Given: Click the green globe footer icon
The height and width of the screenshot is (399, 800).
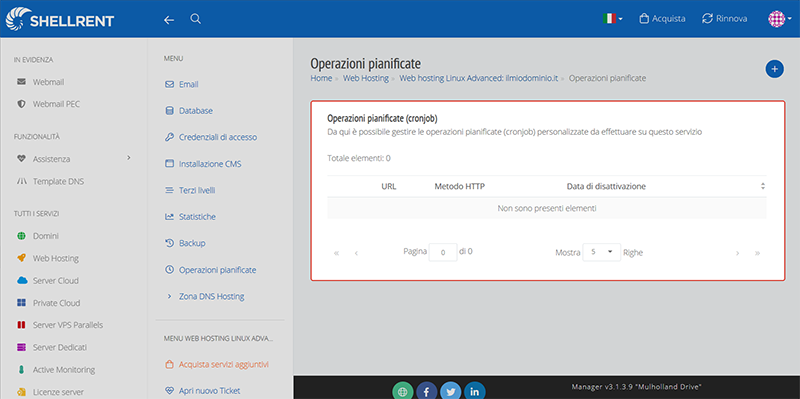Looking at the screenshot, I should click(403, 391).
